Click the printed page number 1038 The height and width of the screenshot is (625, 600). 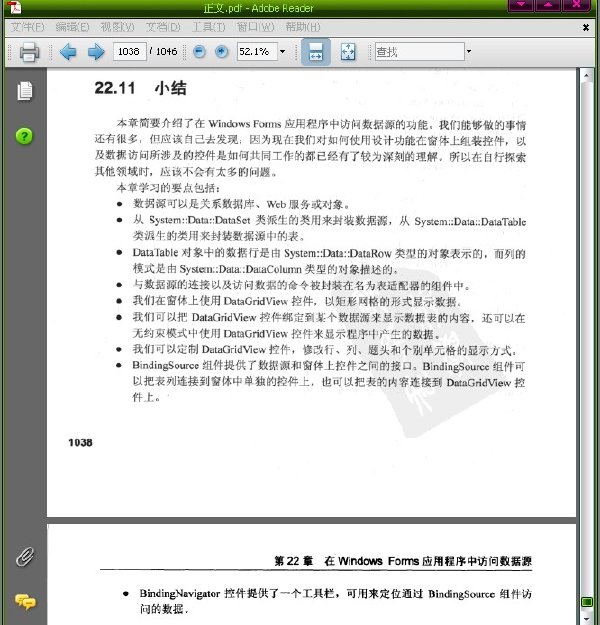[80, 442]
